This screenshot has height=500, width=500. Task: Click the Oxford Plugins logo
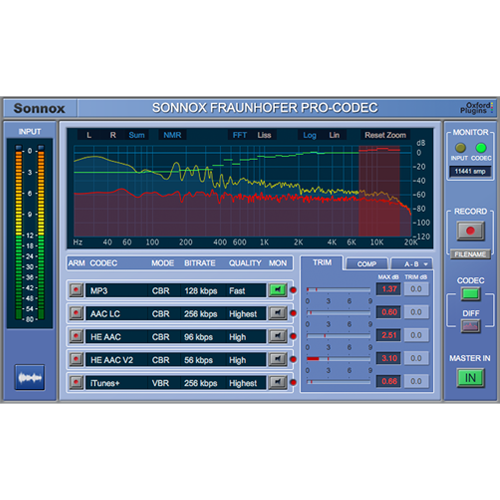coord(476,108)
